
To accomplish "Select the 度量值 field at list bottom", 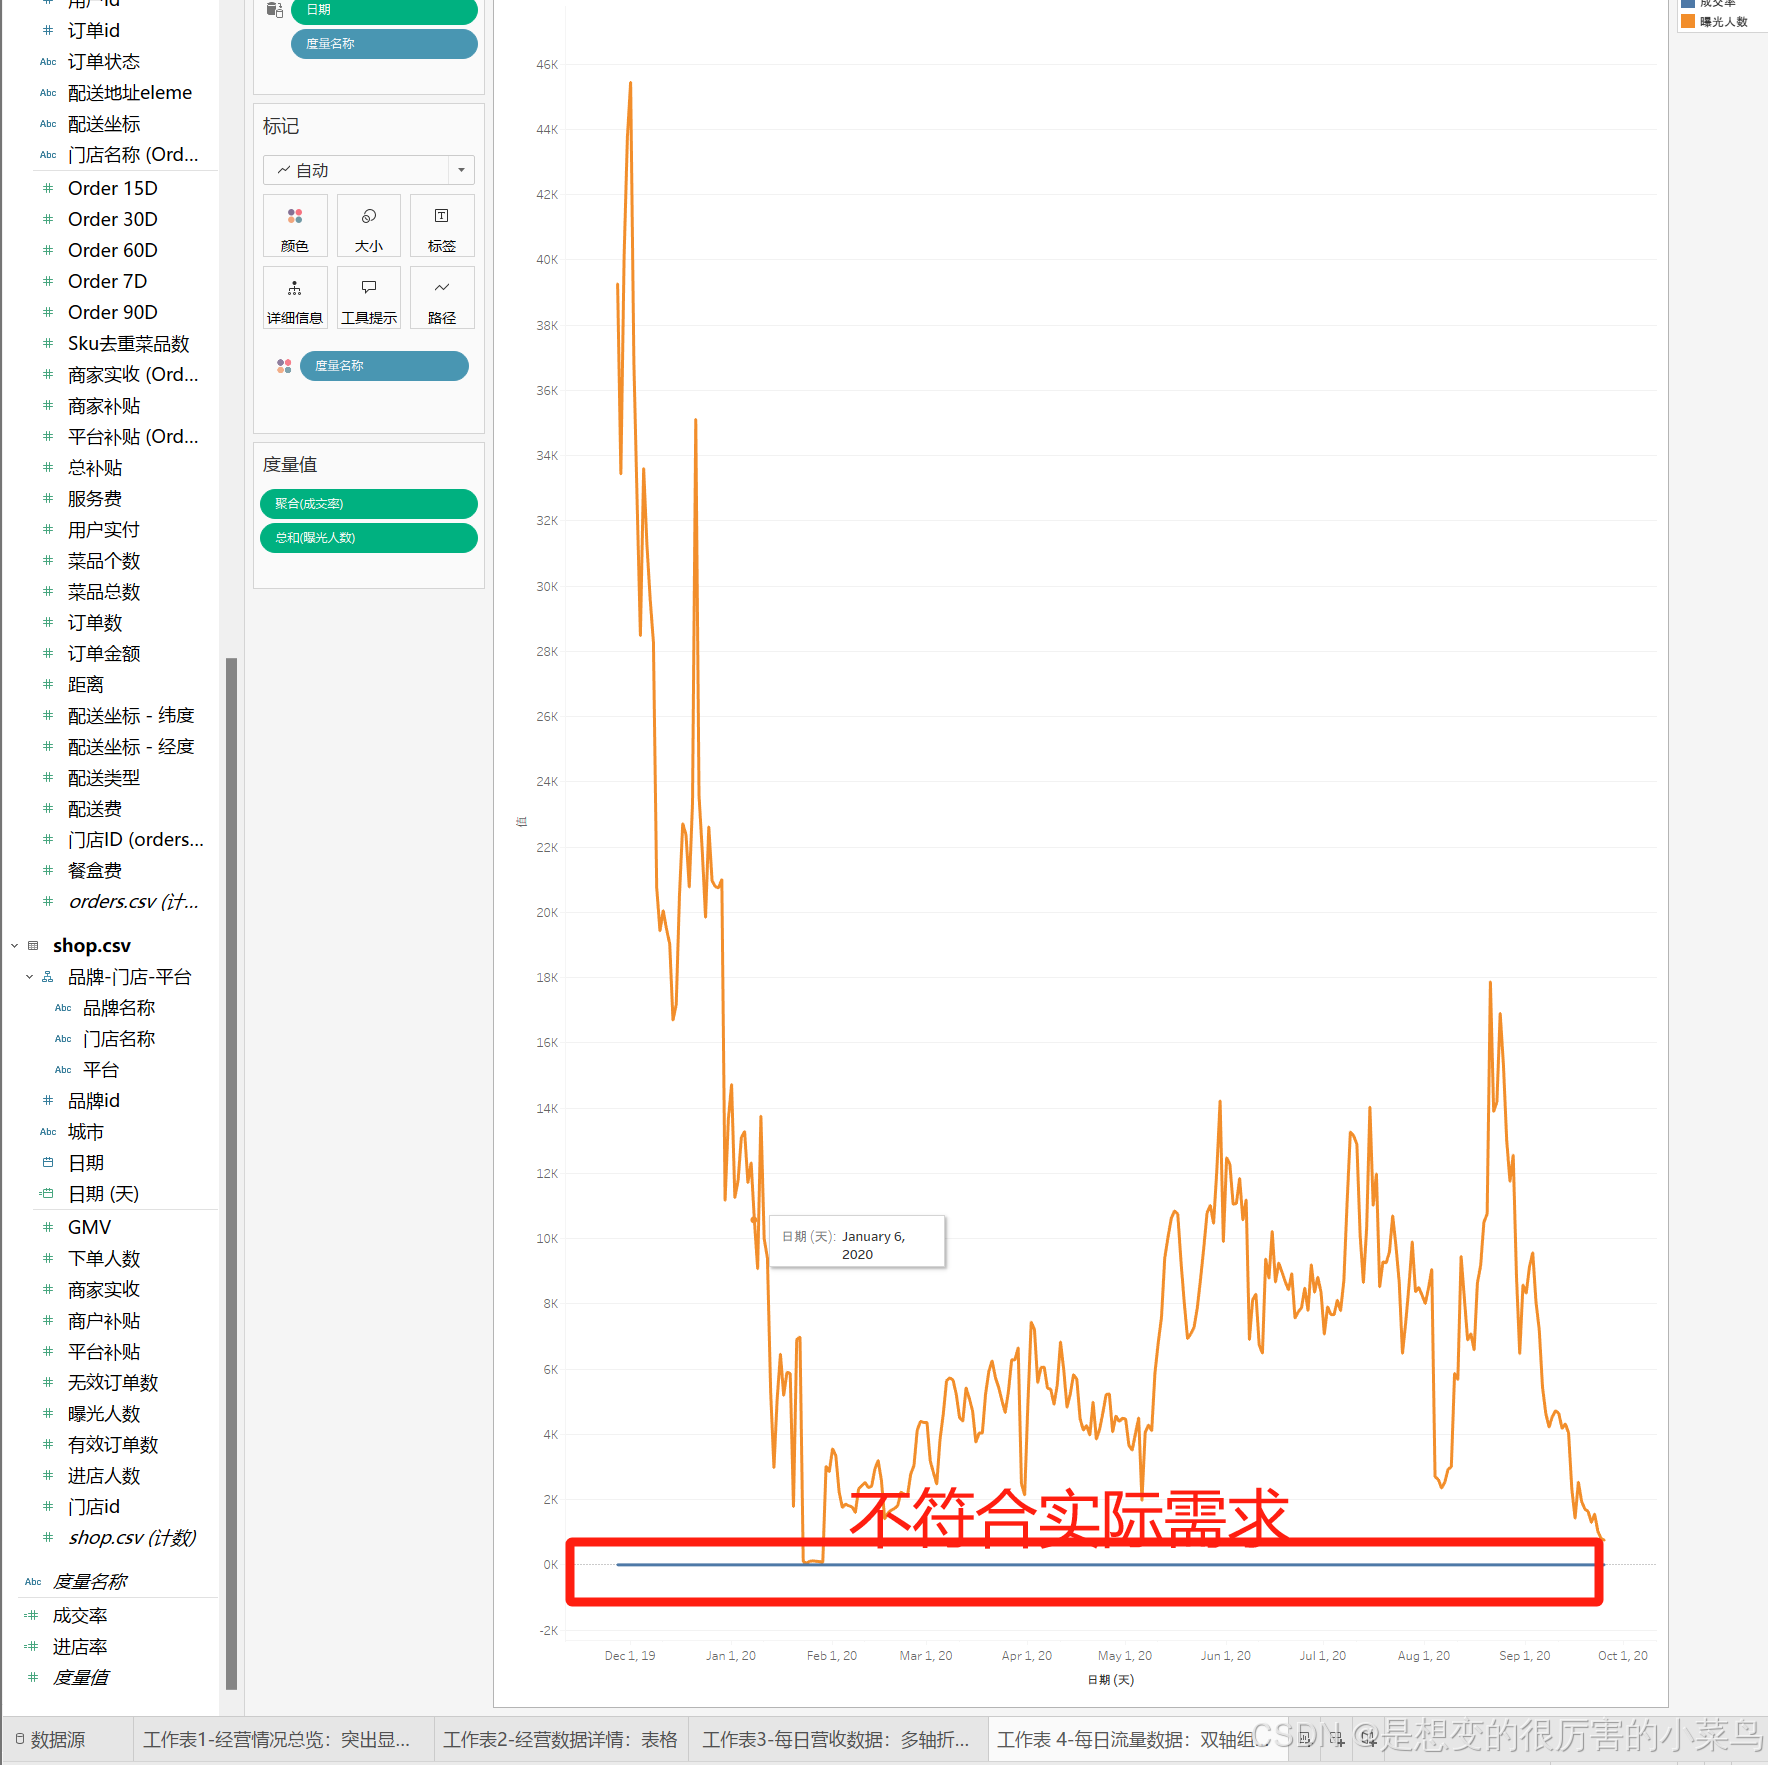I will [81, 1678].
